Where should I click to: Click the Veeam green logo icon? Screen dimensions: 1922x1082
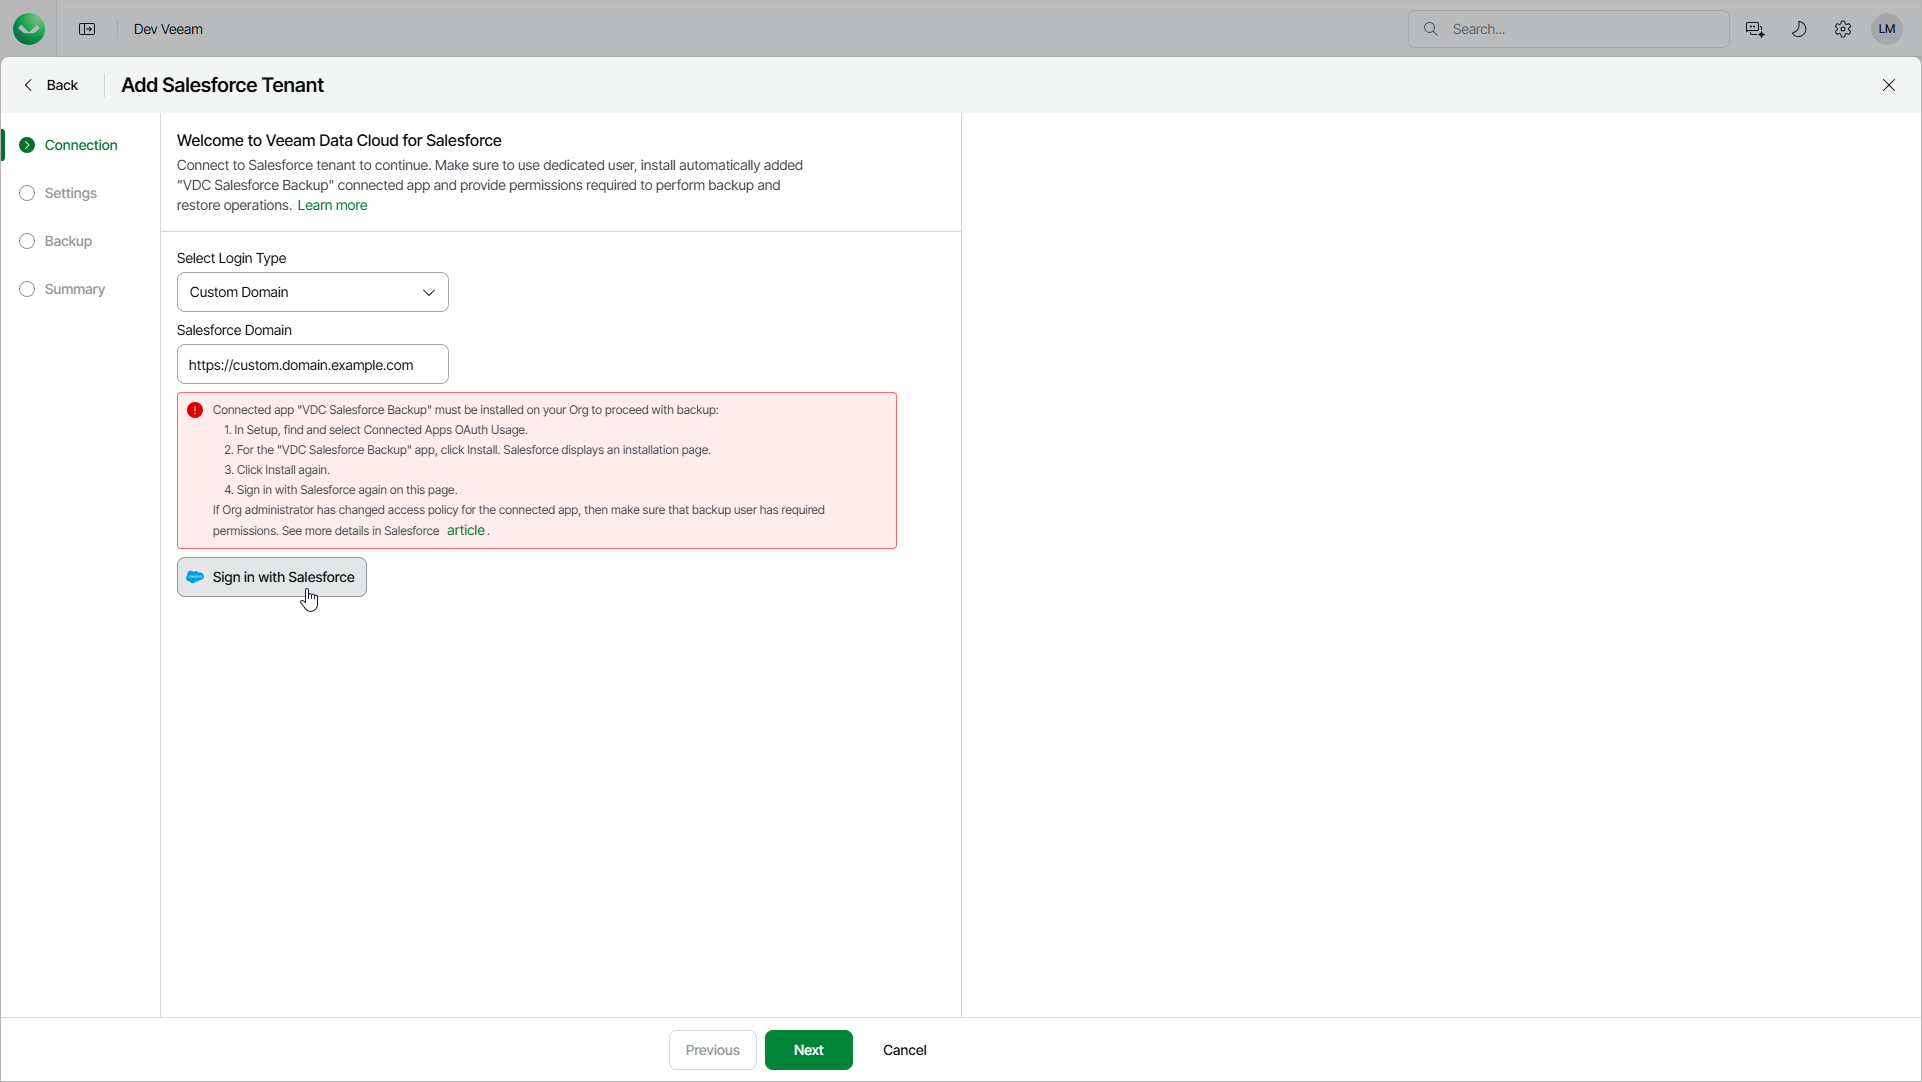[29, 29]
